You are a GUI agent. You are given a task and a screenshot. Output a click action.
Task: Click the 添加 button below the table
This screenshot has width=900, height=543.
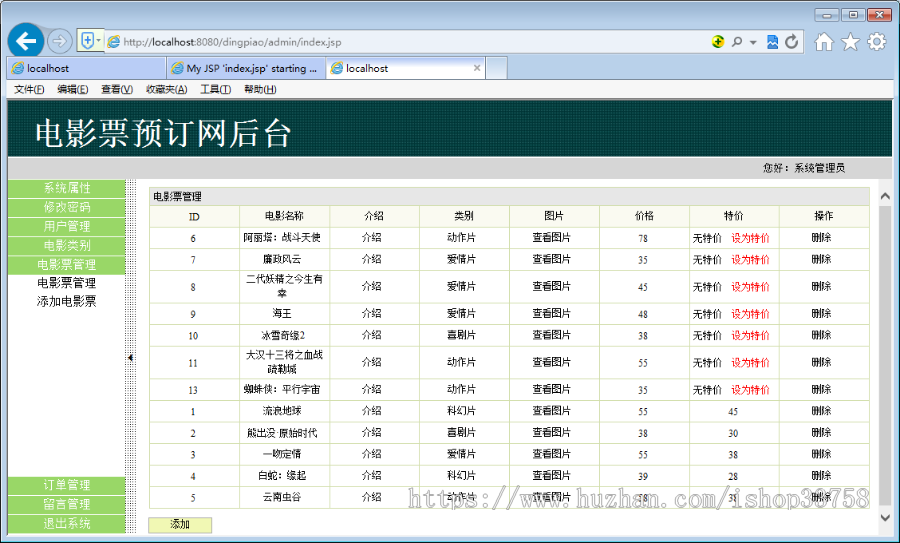coord(180,525)
